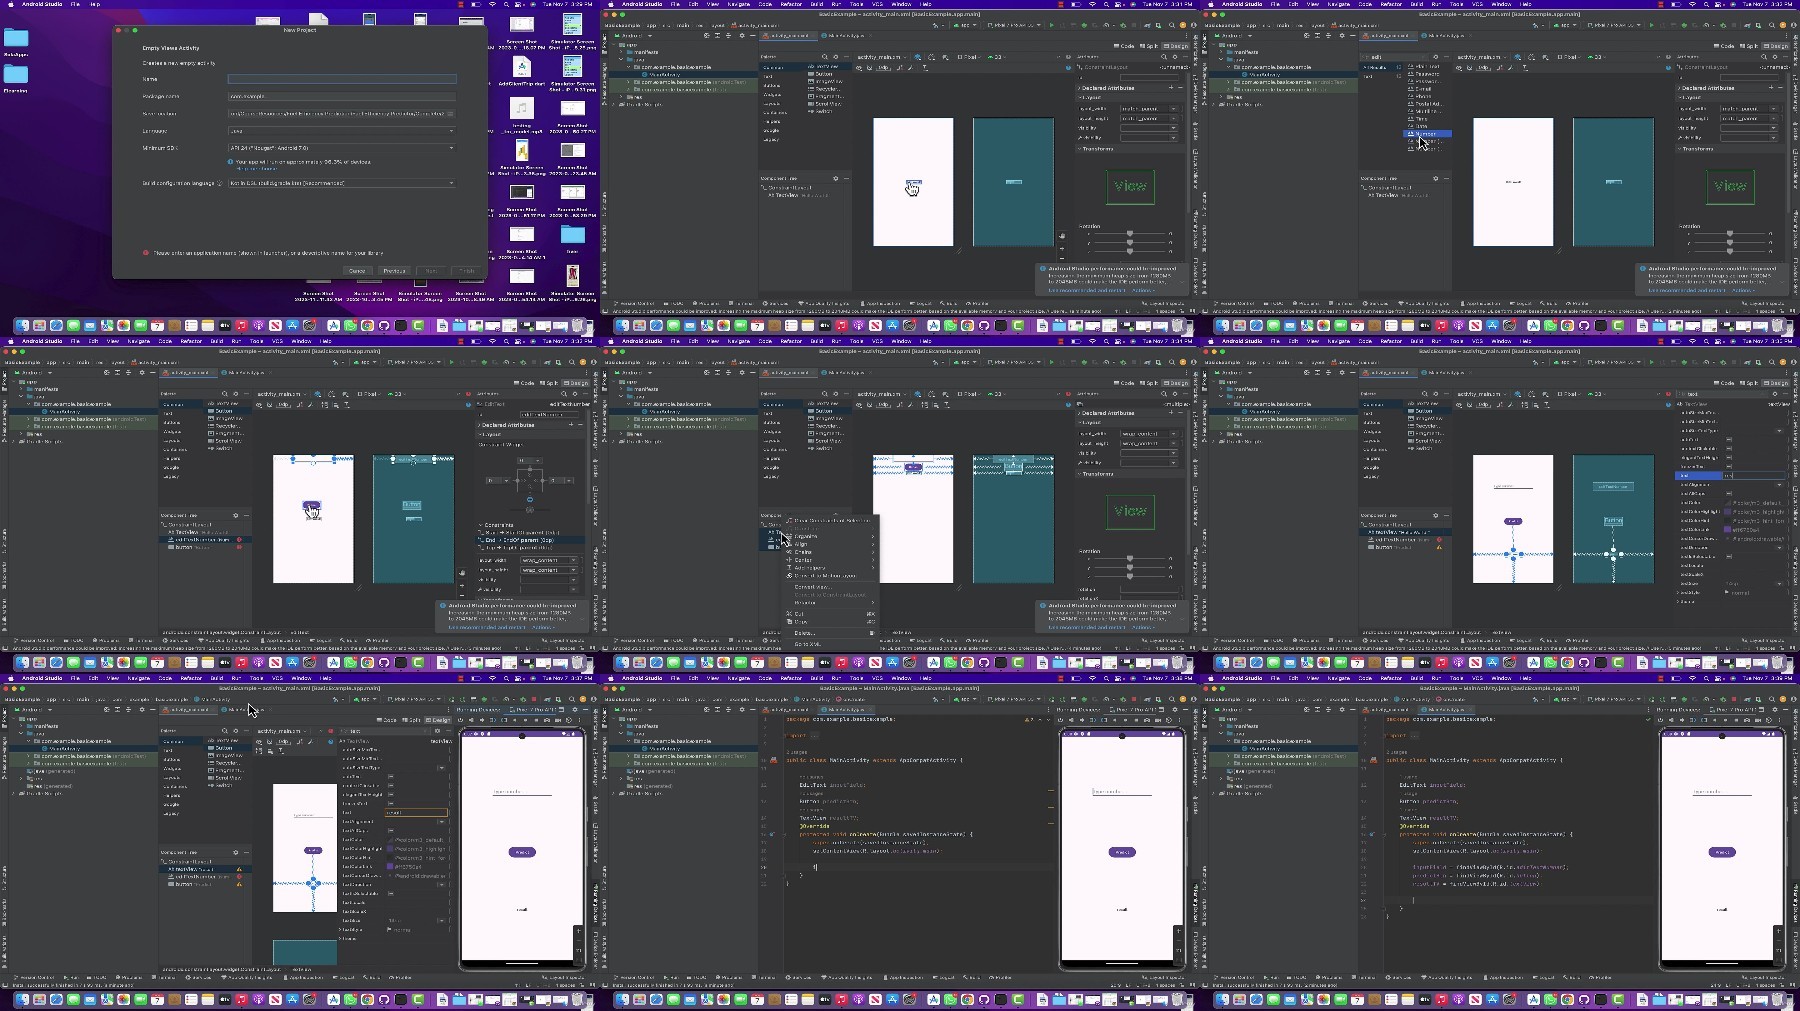Open the 'Help me choose' link under Minimum SDK
The image size is (1800, 1011).
coord(257,169)
